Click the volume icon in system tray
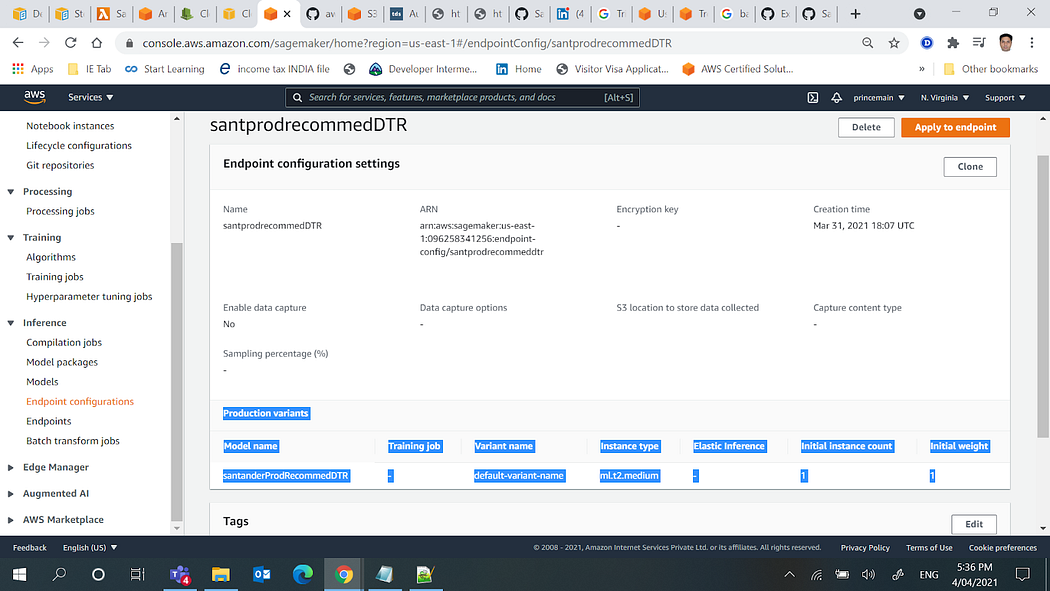Screen dimensions: 1050x591 pos(869,574)
